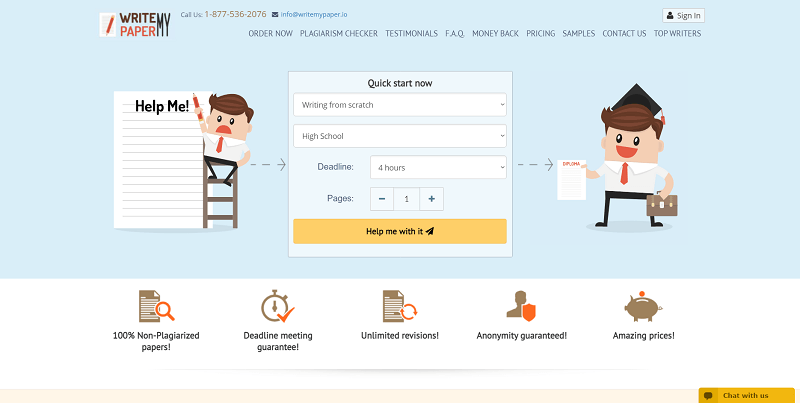800x403 pixels.
Task: Click the piggy bank prices icon
Action: (643, 306)
